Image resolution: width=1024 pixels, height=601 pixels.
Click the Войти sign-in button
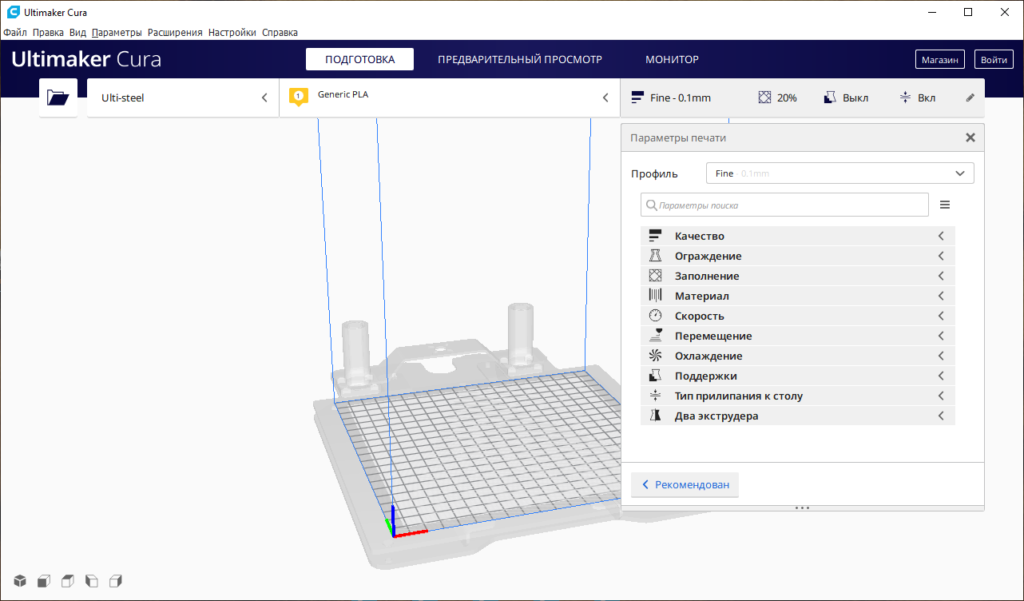994,60
